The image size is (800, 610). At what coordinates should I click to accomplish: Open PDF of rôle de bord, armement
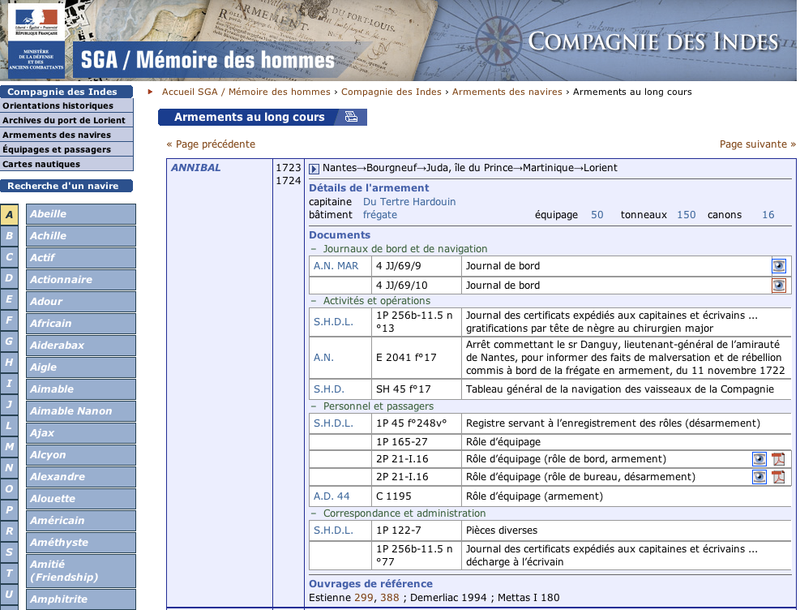click(778, 459)
